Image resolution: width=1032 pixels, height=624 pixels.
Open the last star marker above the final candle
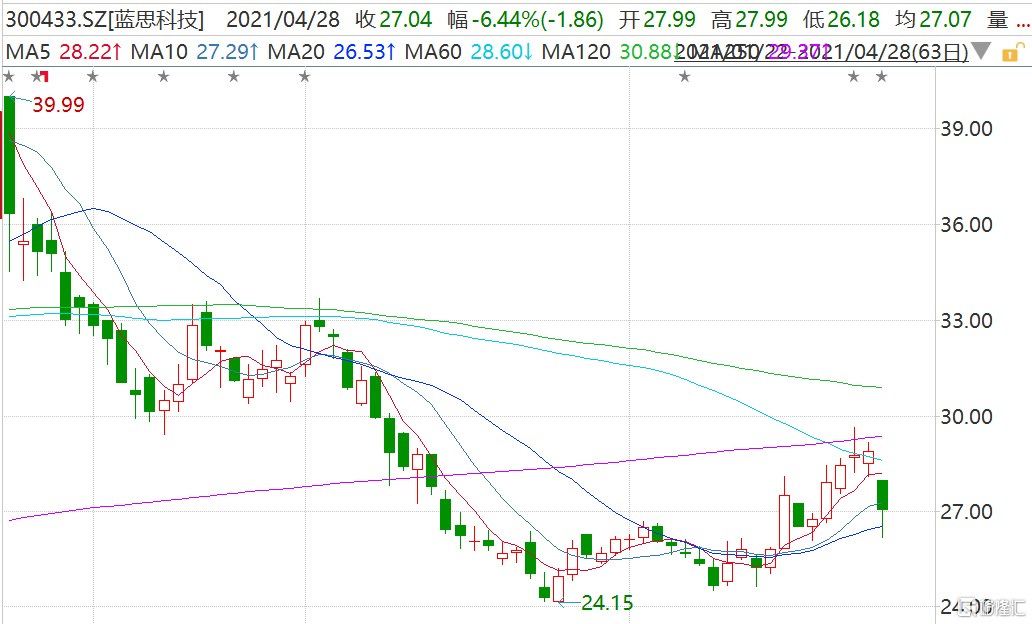882,77
